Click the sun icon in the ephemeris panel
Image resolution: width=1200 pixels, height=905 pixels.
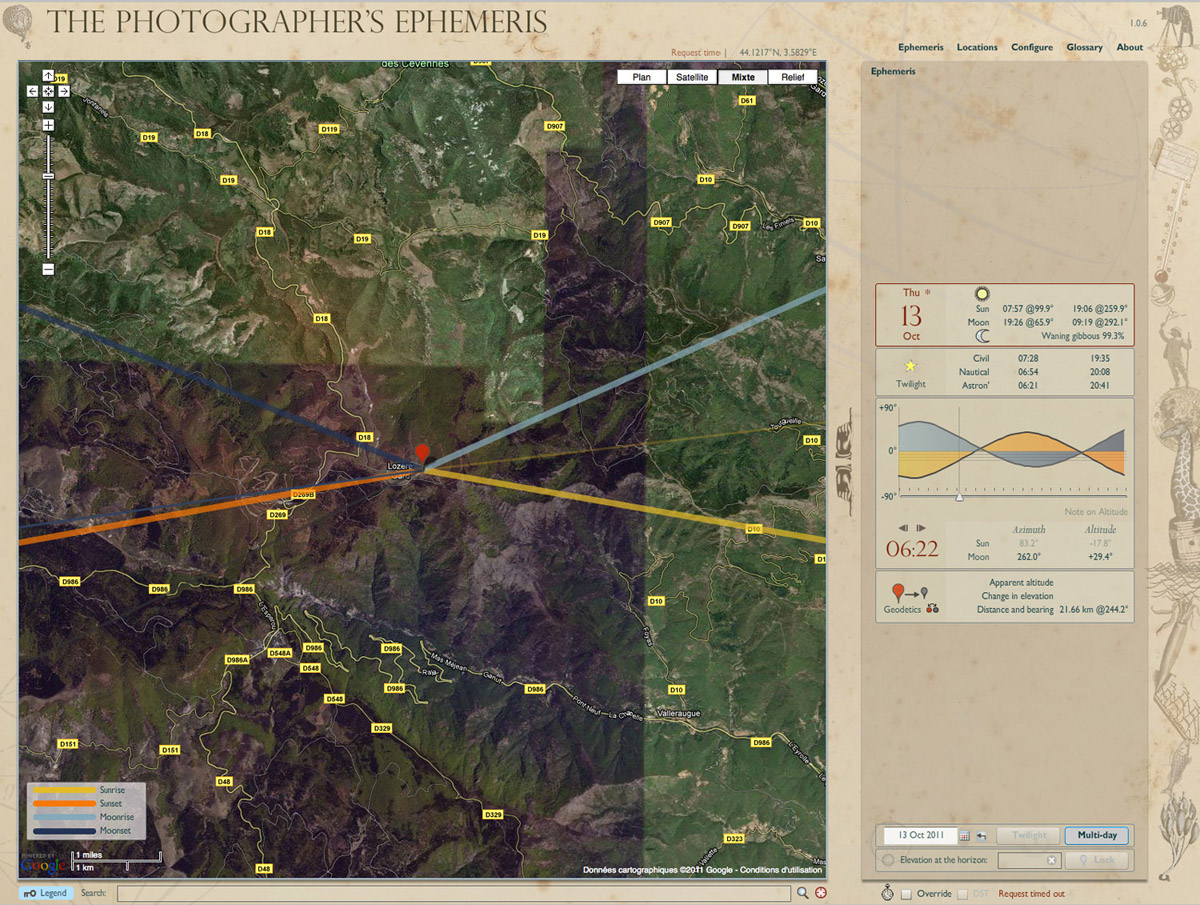pyautogui.click(x=982, y=295)
